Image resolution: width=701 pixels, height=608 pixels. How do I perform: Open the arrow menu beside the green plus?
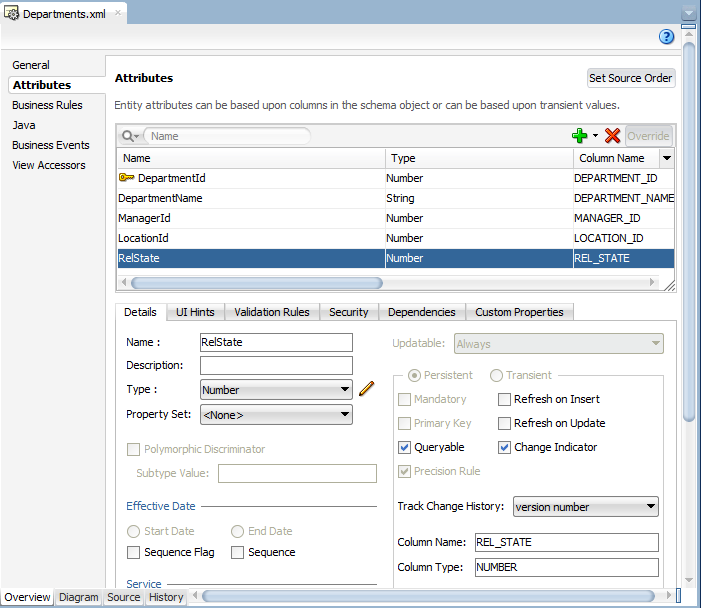pos(595,135)
